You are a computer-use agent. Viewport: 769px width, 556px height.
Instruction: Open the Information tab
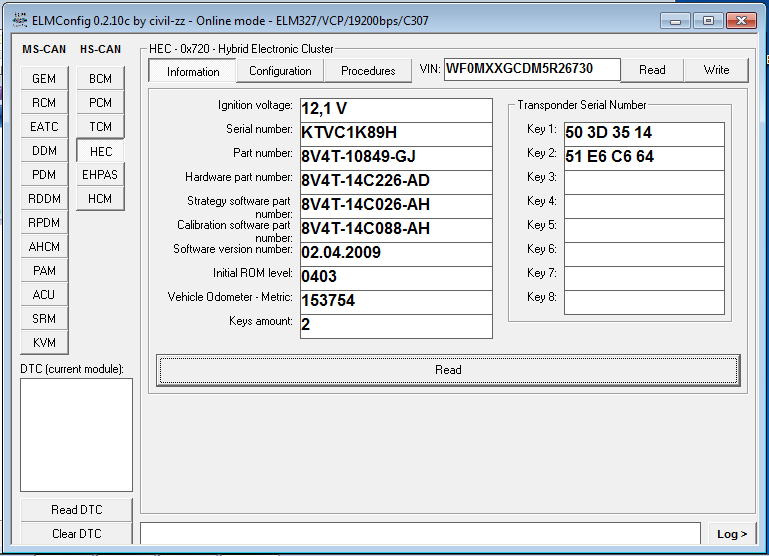[x=193, y=71]
